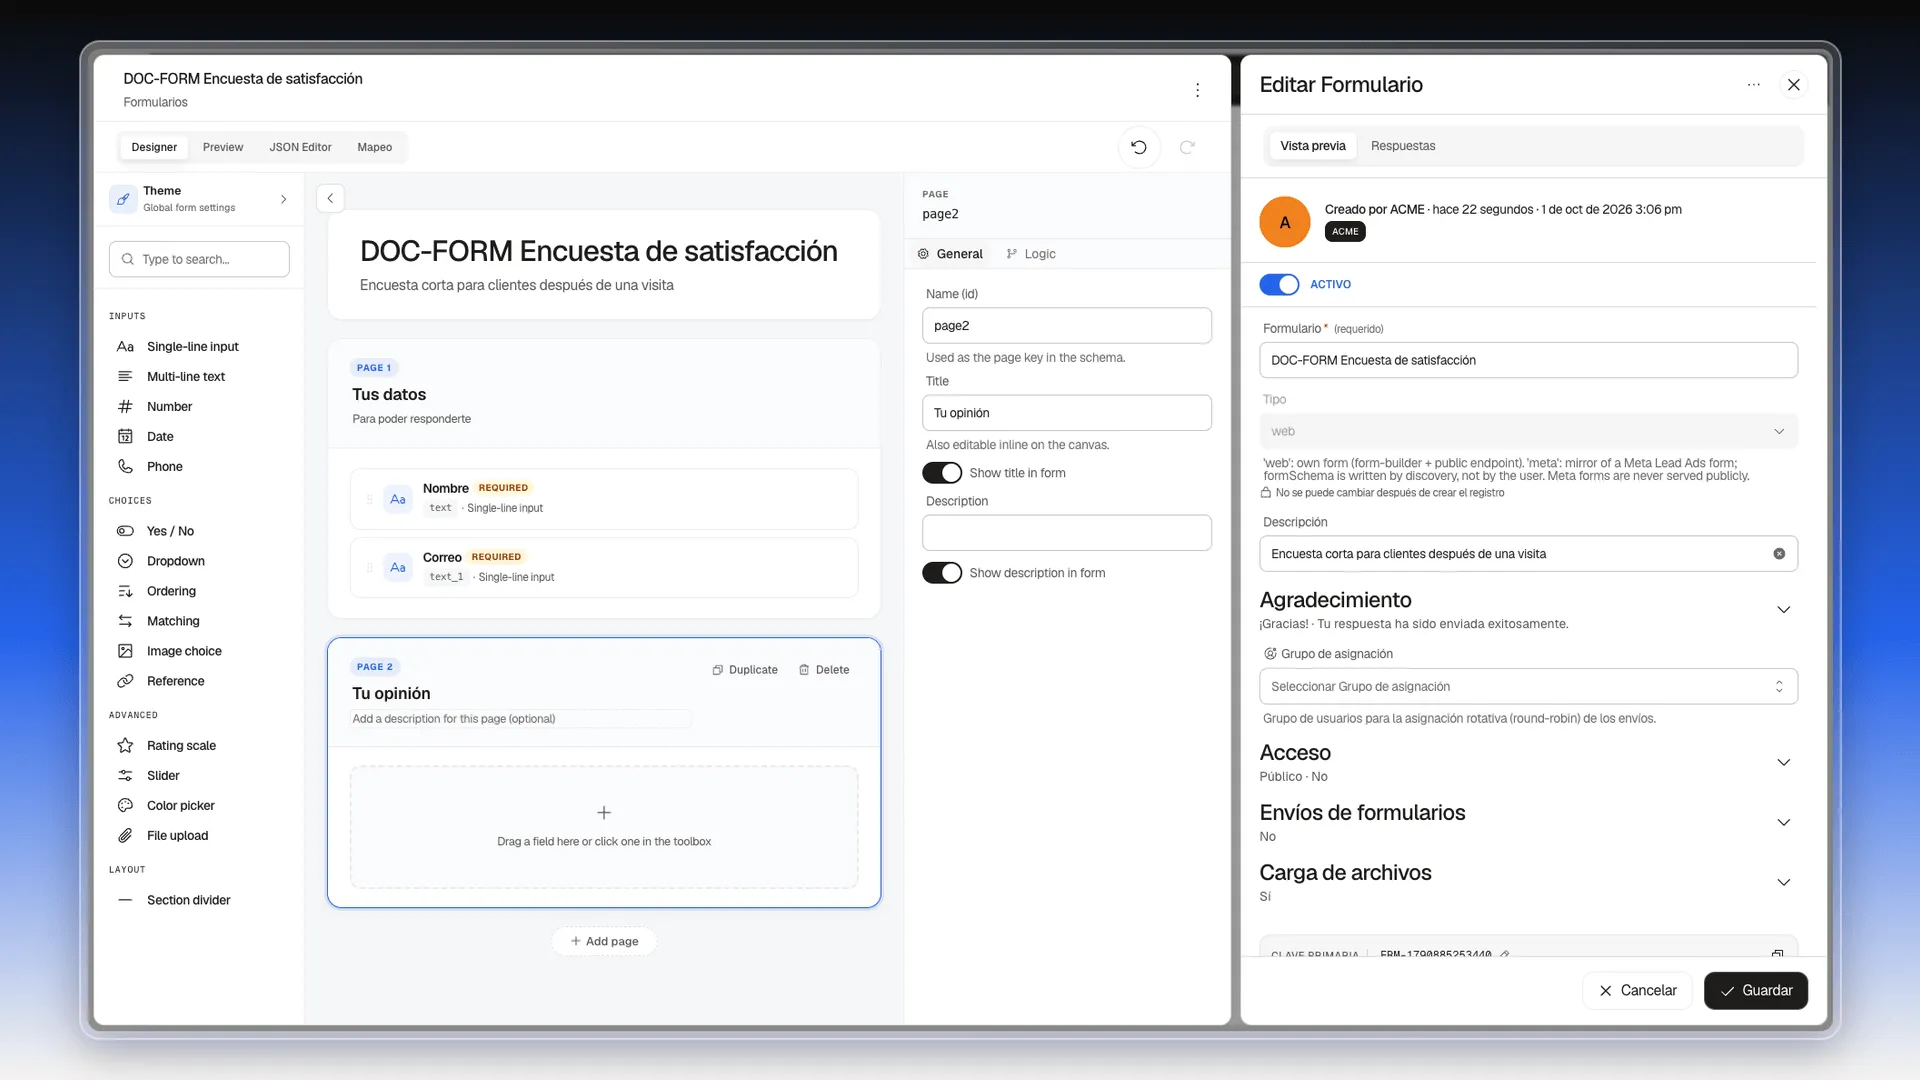
Task: Toggle Show description in form
Action: (x=942, y=573)
